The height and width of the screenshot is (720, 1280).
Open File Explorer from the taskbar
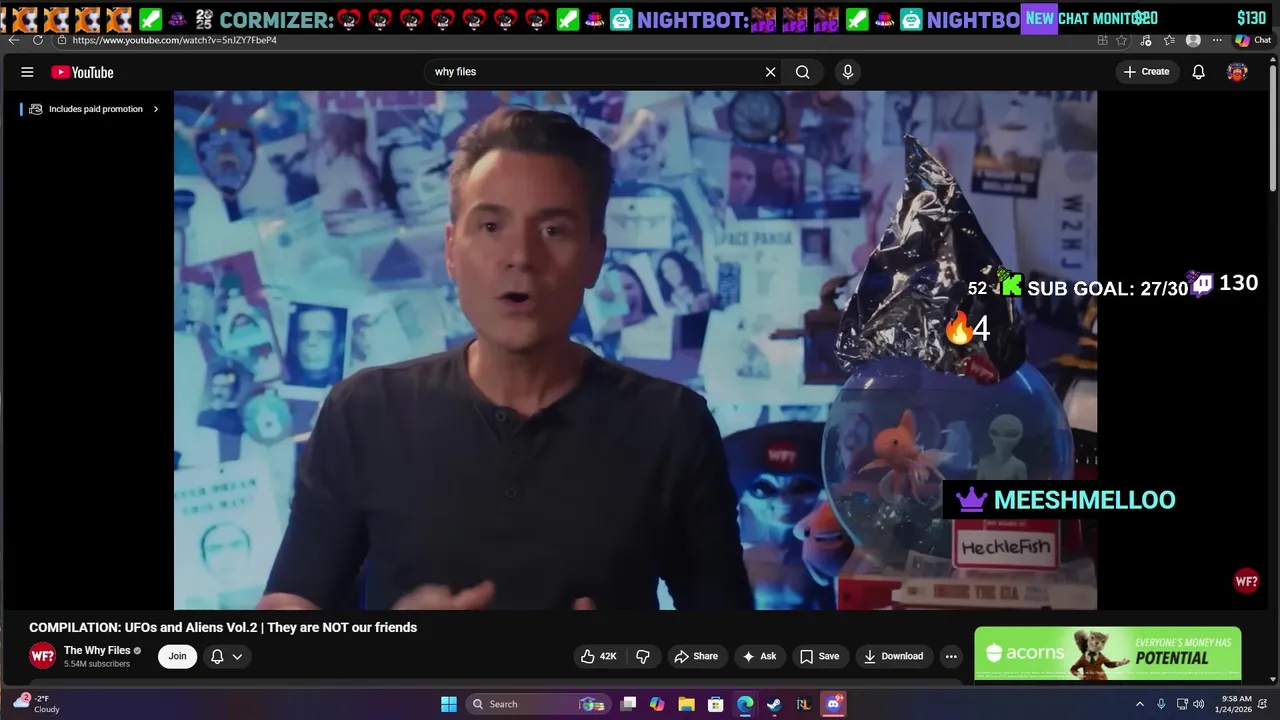point(686,704)
